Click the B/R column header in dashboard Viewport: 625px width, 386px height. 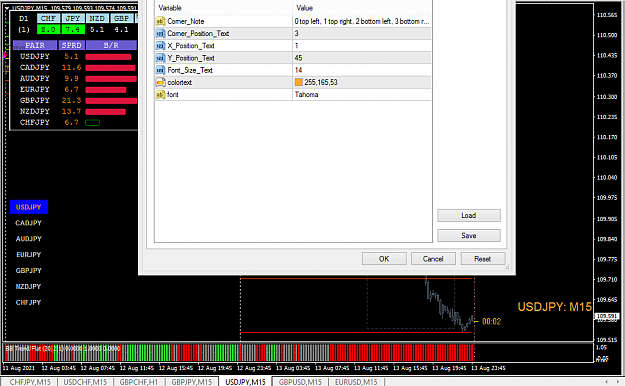(111, 45)
